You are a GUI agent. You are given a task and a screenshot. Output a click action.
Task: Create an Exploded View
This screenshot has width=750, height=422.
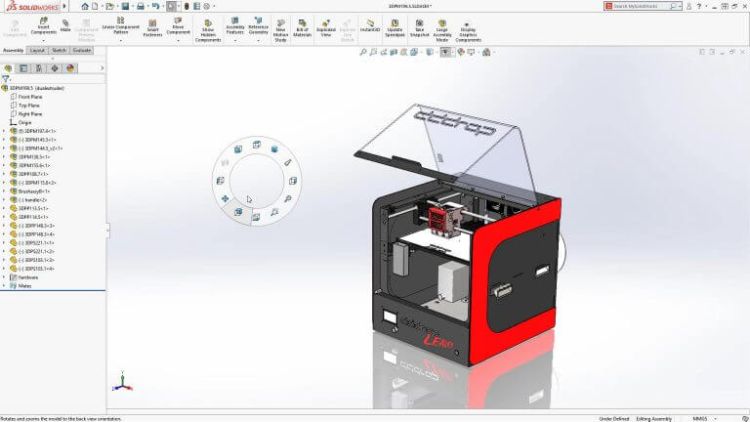pos(326,28)
